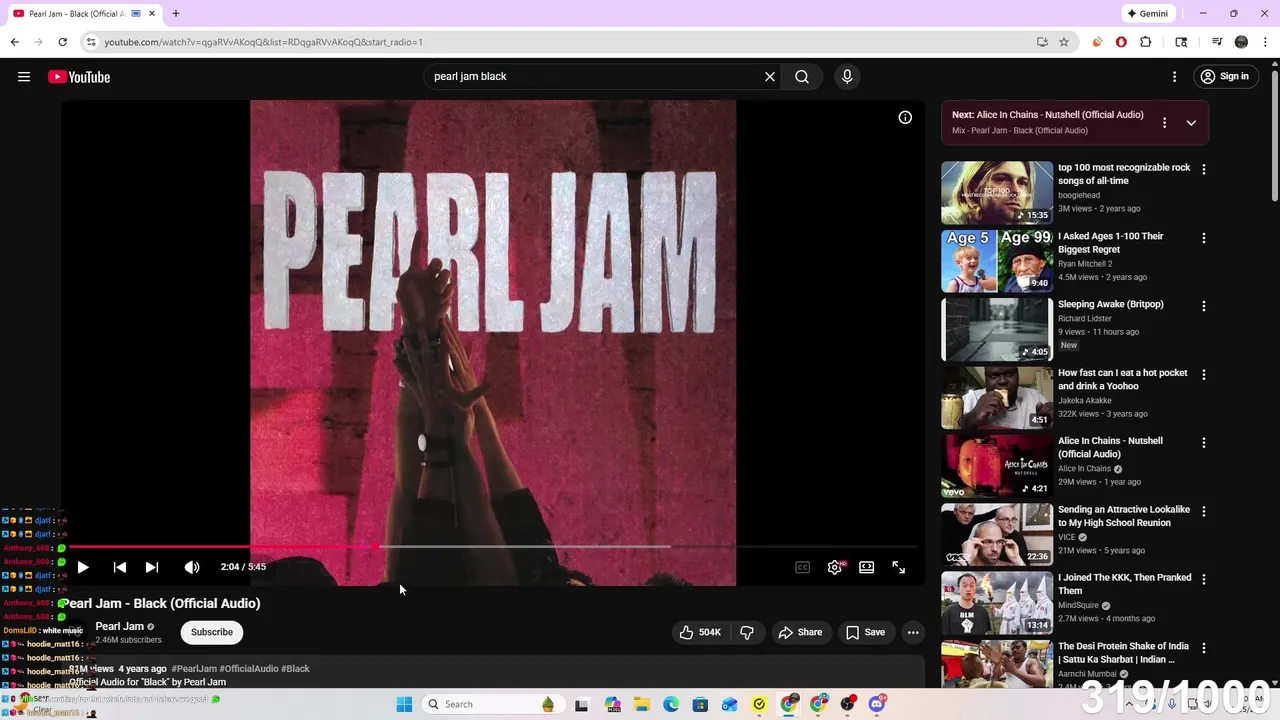1280x720 pixels.
Task: Open options for Attractive Lookalike video
Action: (x=1204, y=511)
